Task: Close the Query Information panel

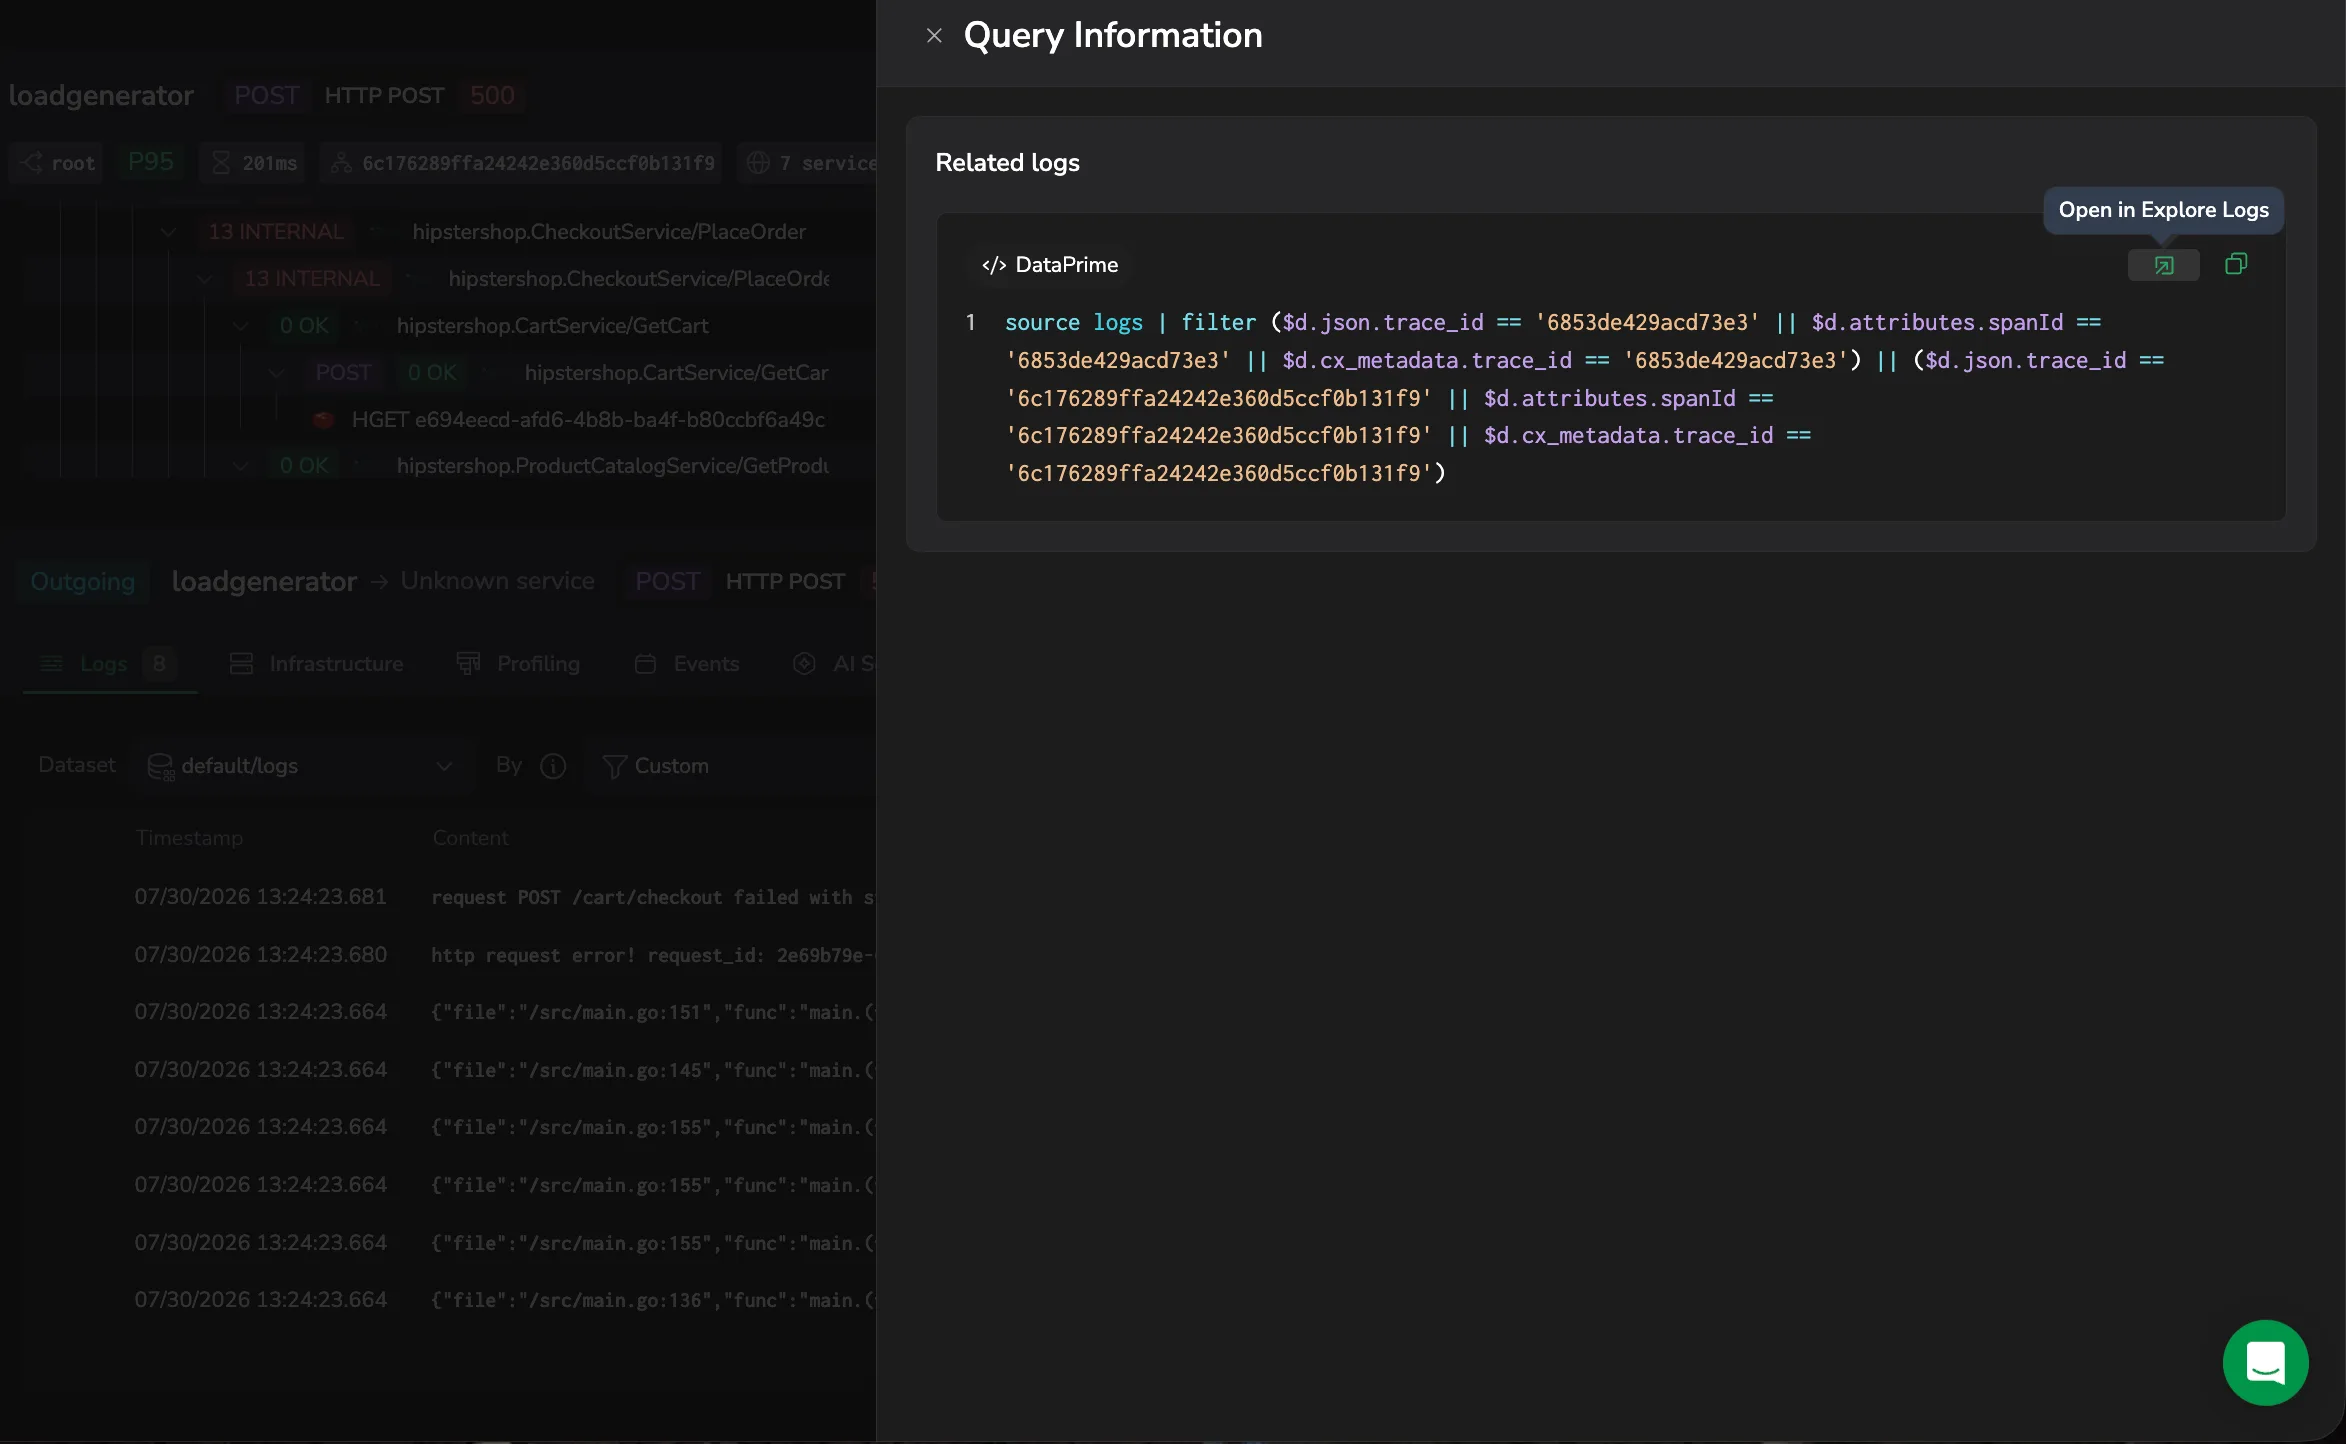Action: click(934, 36)
